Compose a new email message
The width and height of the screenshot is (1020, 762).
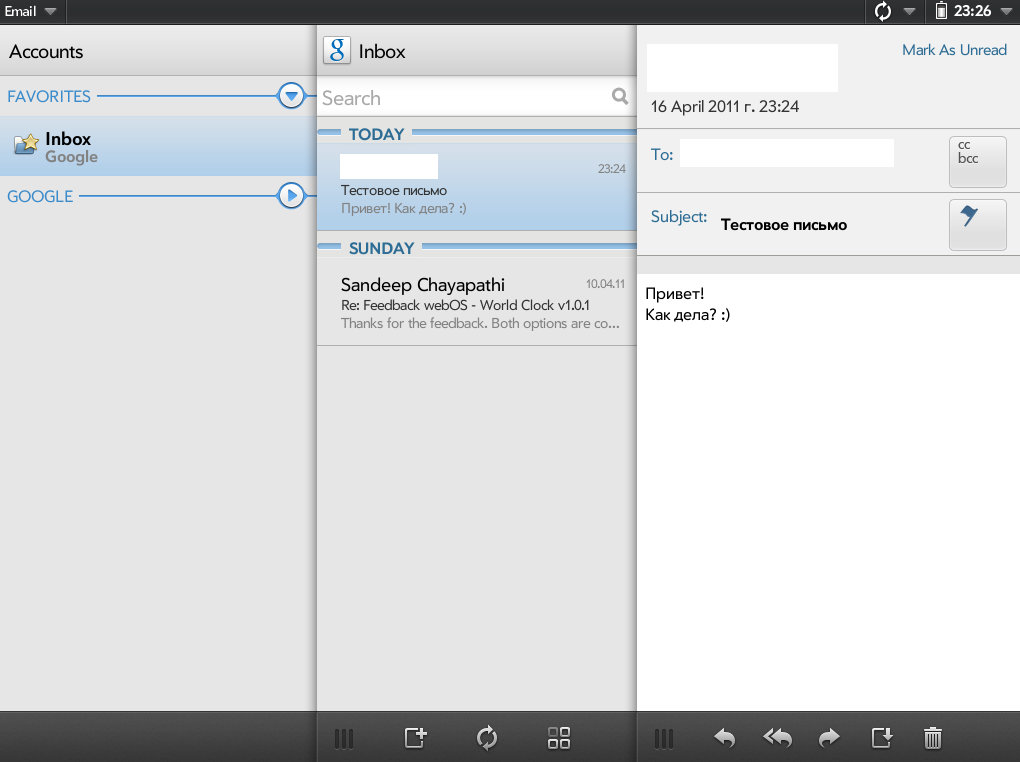[415, 739]
